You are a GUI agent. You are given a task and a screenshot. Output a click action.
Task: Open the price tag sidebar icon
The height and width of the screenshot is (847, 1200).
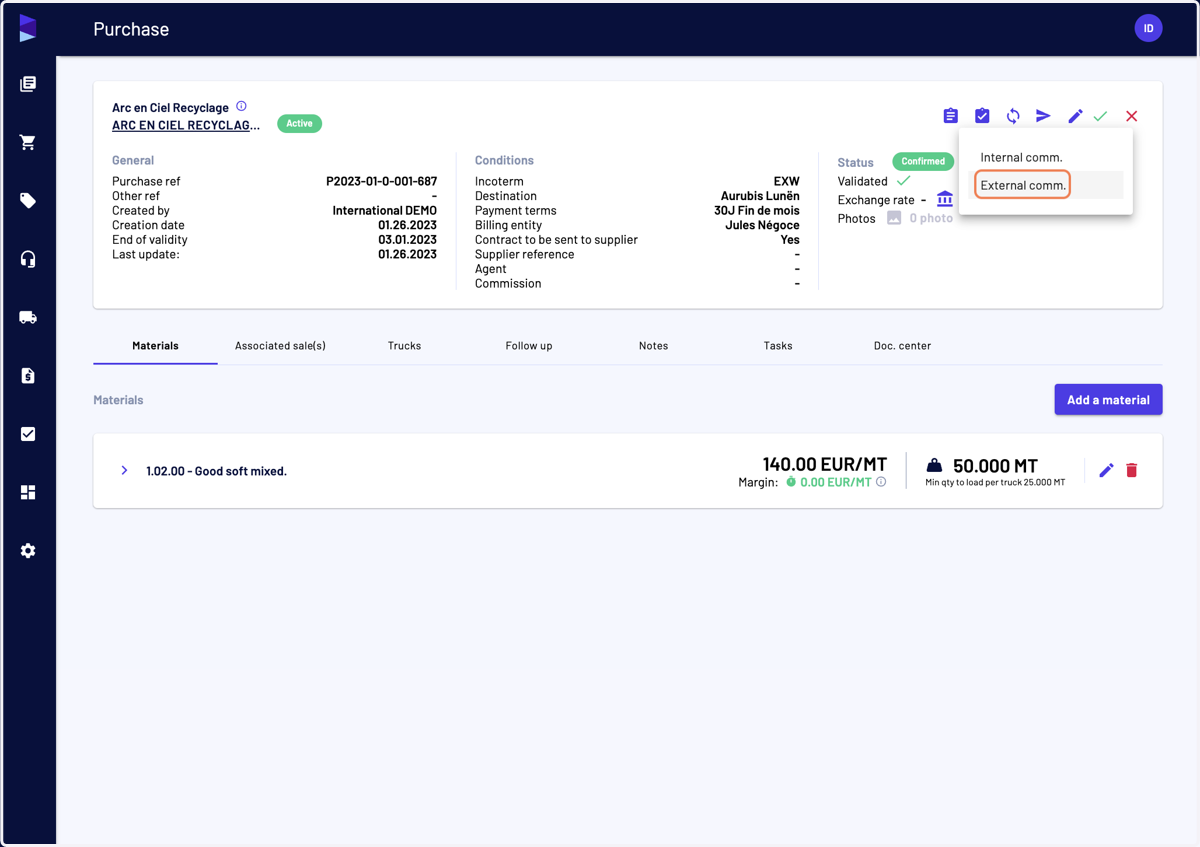pyautogui.click(x=28, y=201)
